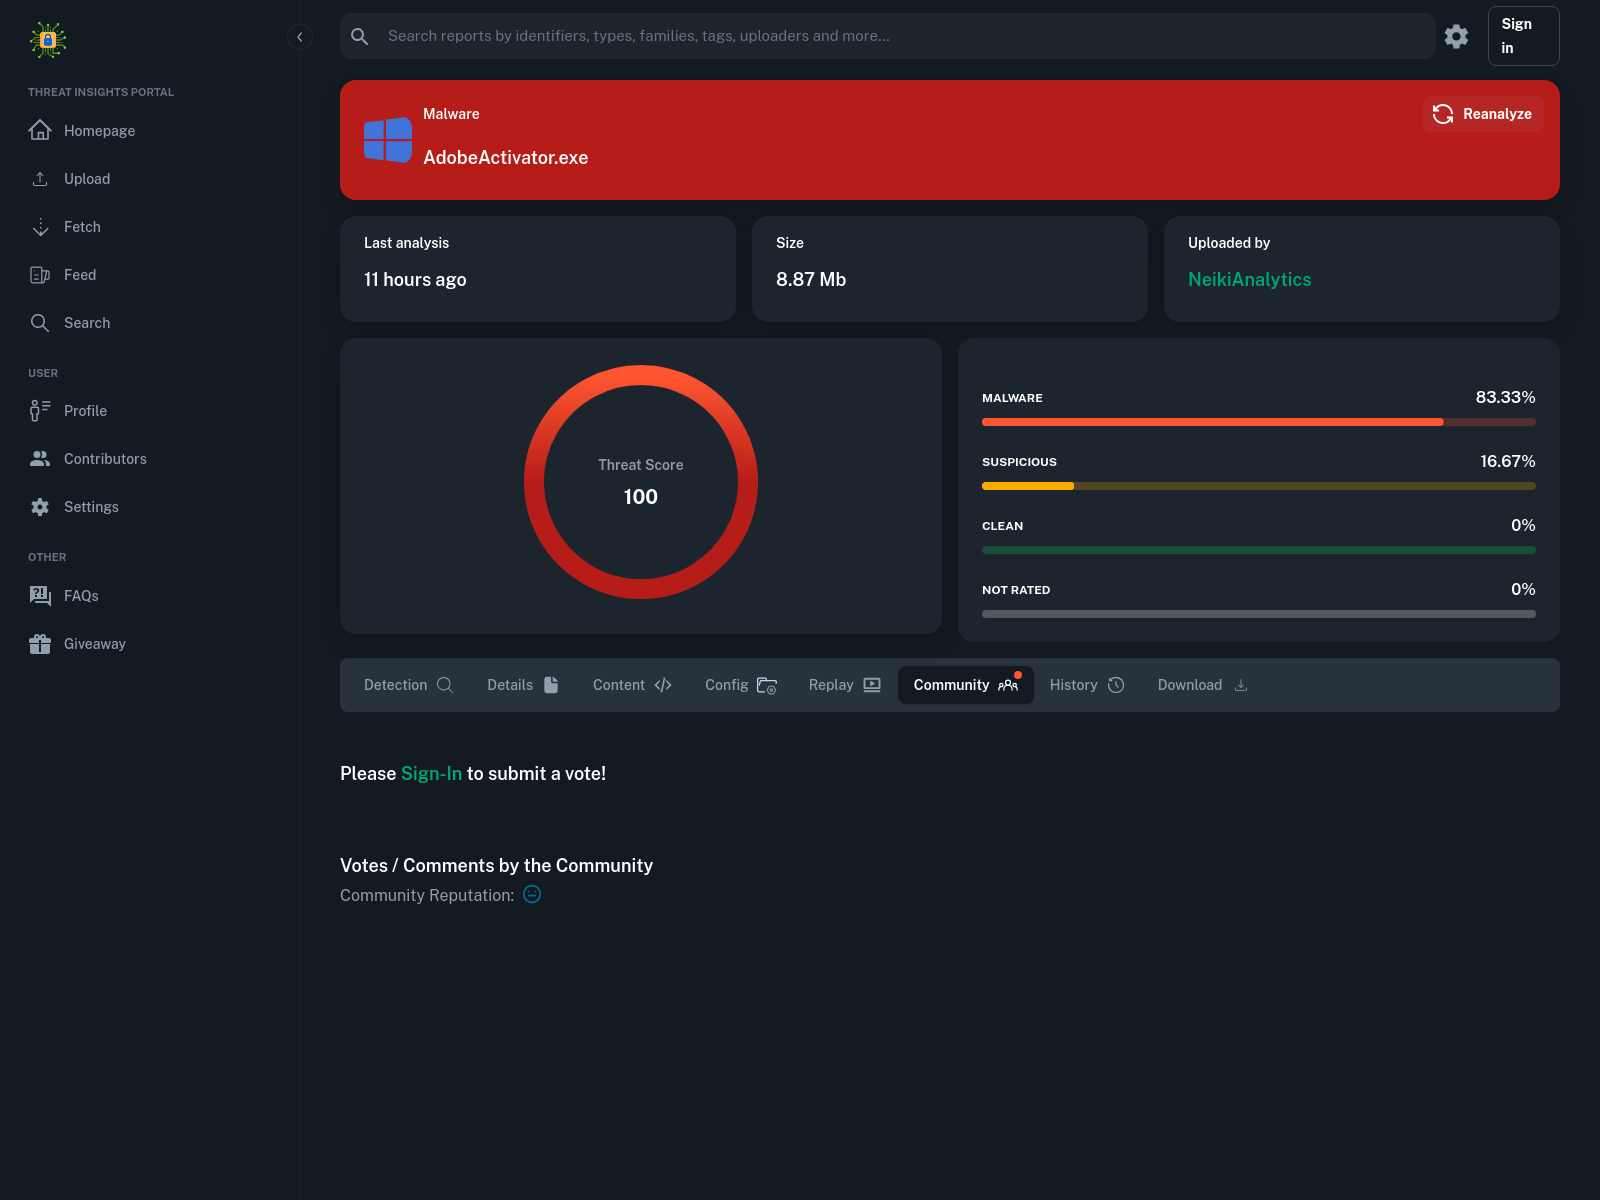Click the magnifier icon in search bar

click(x=360, y=36)
